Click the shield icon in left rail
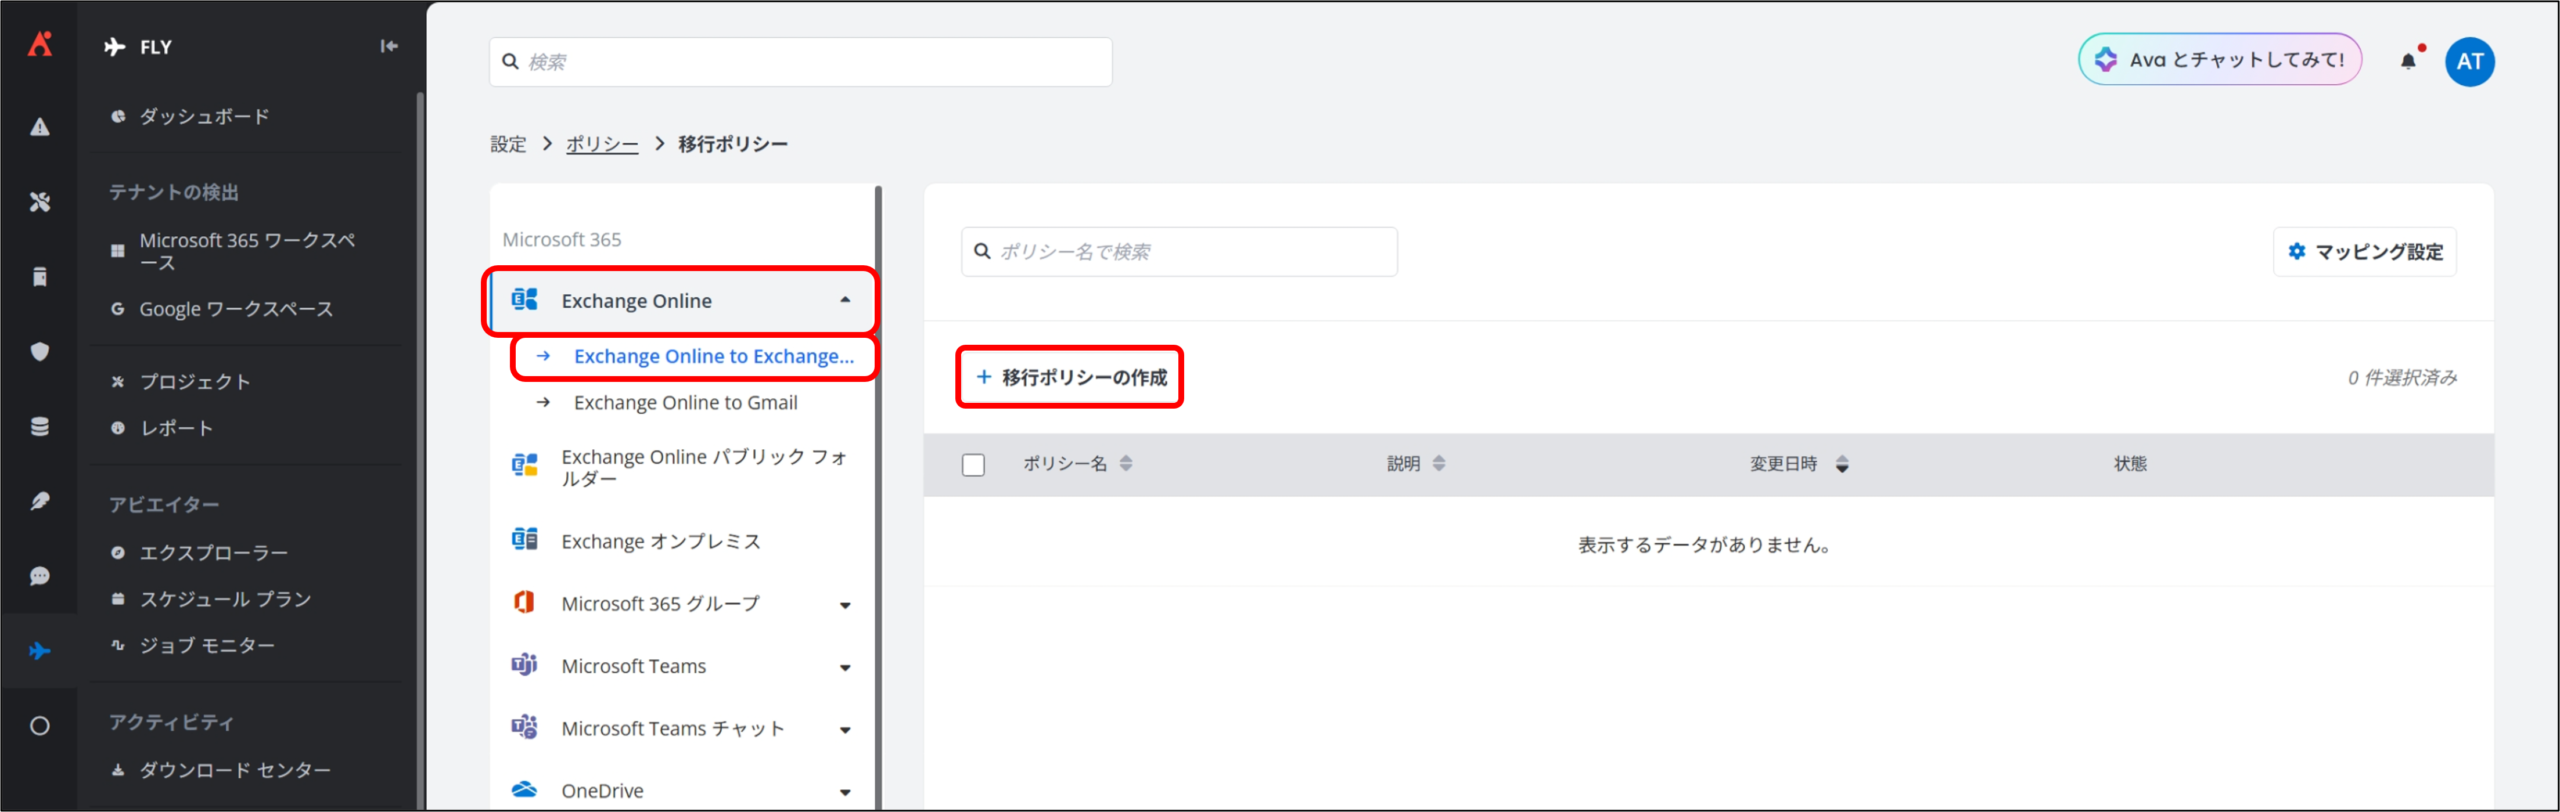The height and width of the screenshot is (812, 2560). pyautogui.click(x=40, y=351)
